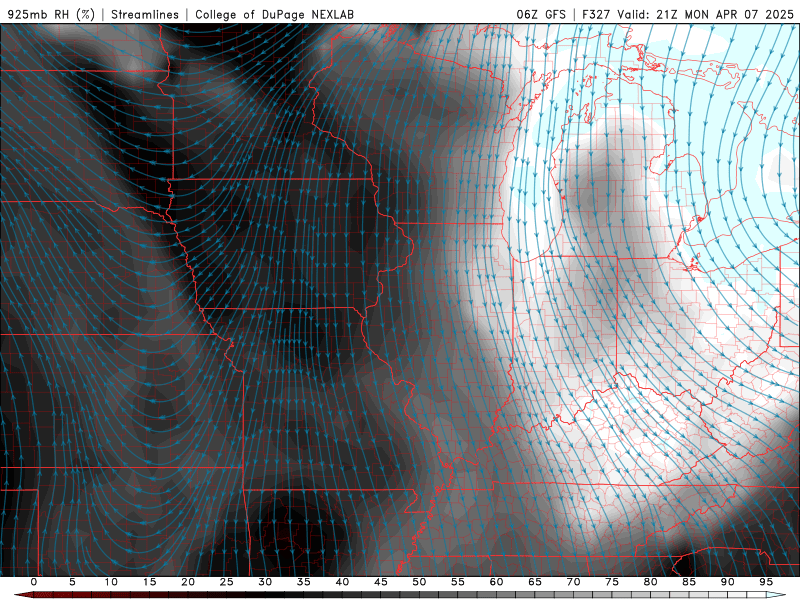The image size is (800, 600).
Task: Click the dark red low-humidity end of colorbar
Action: pyautogui.click(x=24, y=595)
